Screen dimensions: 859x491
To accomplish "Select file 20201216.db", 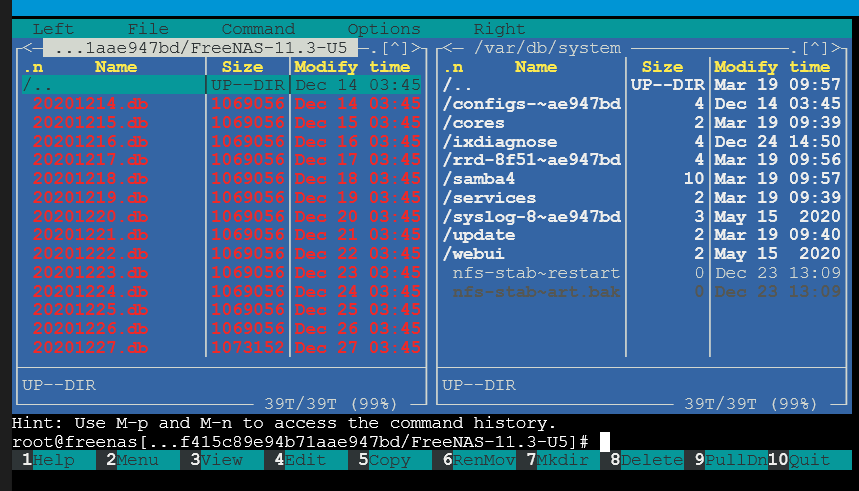I will pos(222,141).
